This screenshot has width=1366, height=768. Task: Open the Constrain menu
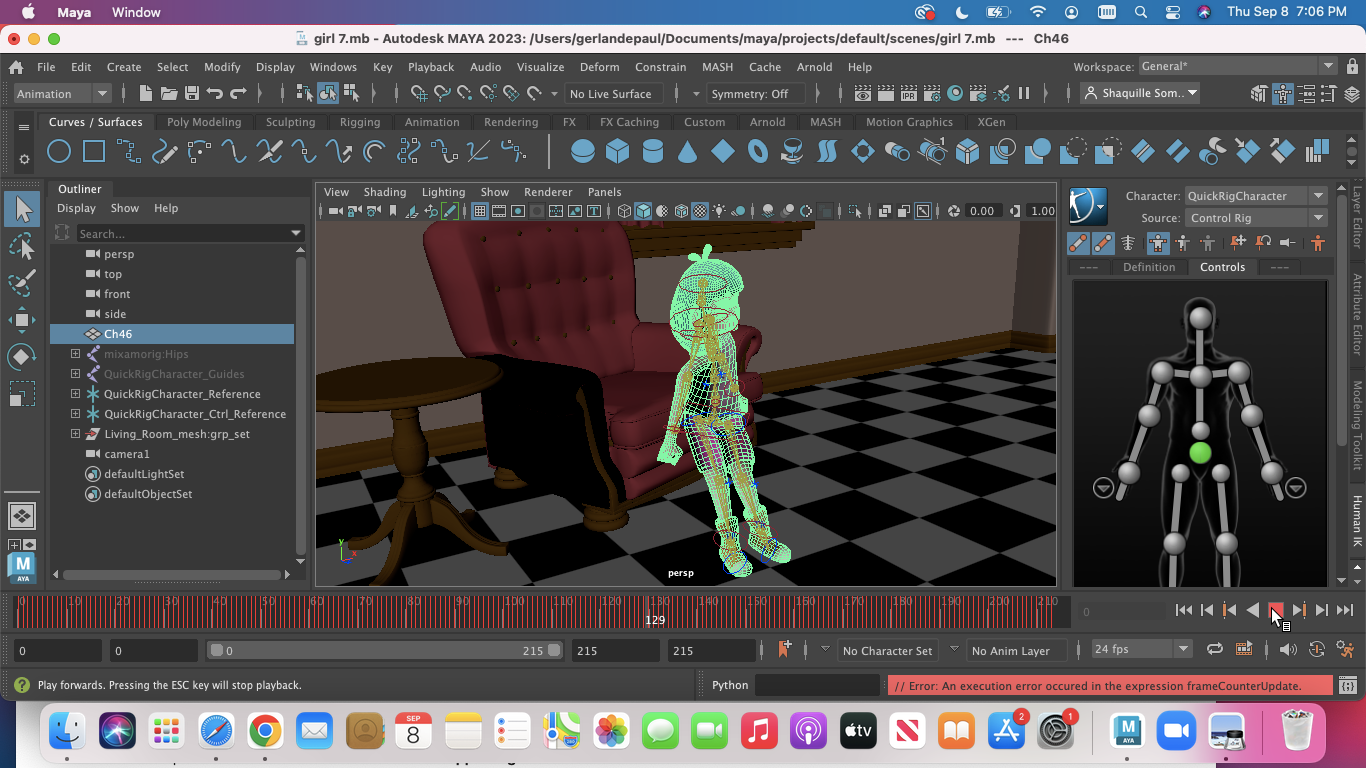(660, 67)
